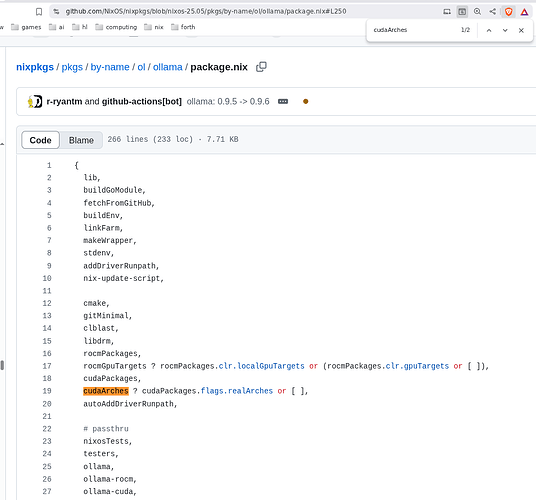Click the page scrollbar marker at left edge
This screenshot has width=536, height=500.
2,365
